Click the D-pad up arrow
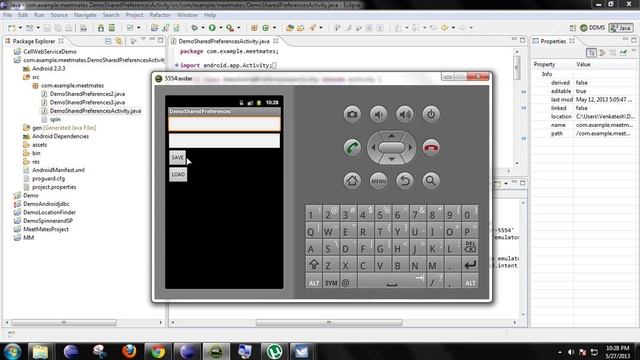This screenshot has height=360, width=640. (x=391, y=135)
